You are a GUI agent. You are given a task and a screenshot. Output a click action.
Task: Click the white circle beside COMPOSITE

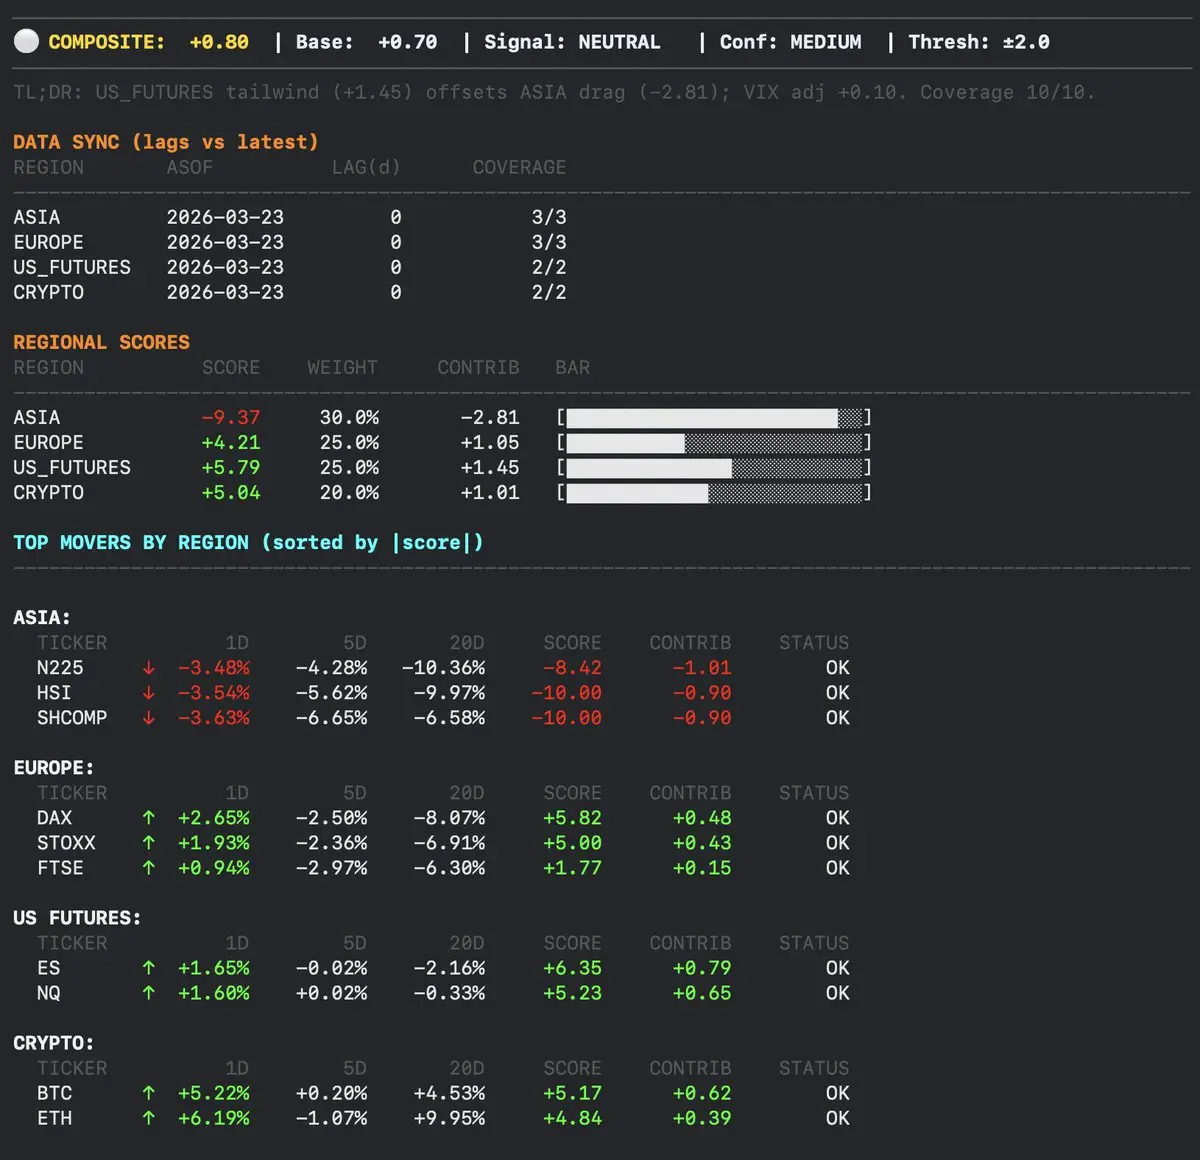coord(27,41)
